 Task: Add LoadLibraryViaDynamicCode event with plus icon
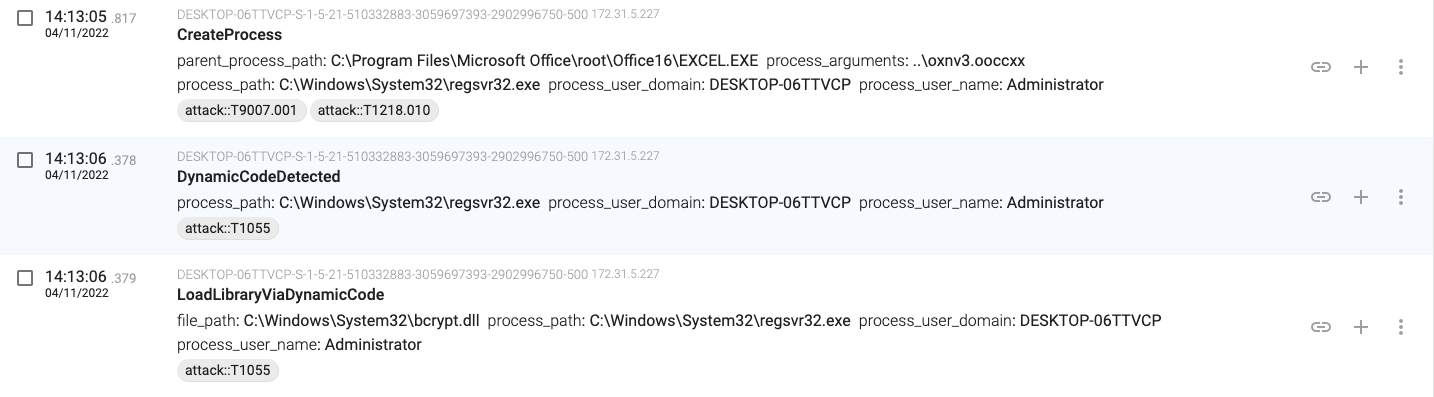point(1361,327)
